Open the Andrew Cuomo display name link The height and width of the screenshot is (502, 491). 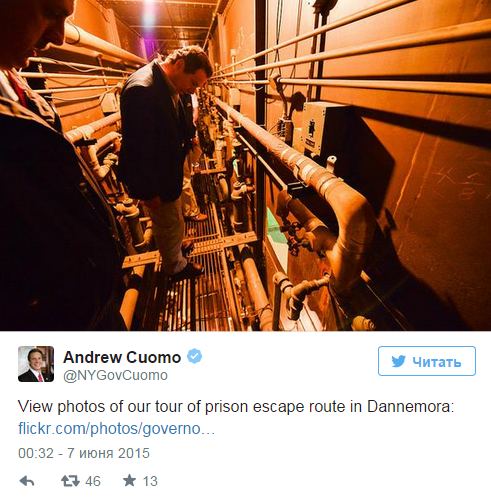click(122, 357)
